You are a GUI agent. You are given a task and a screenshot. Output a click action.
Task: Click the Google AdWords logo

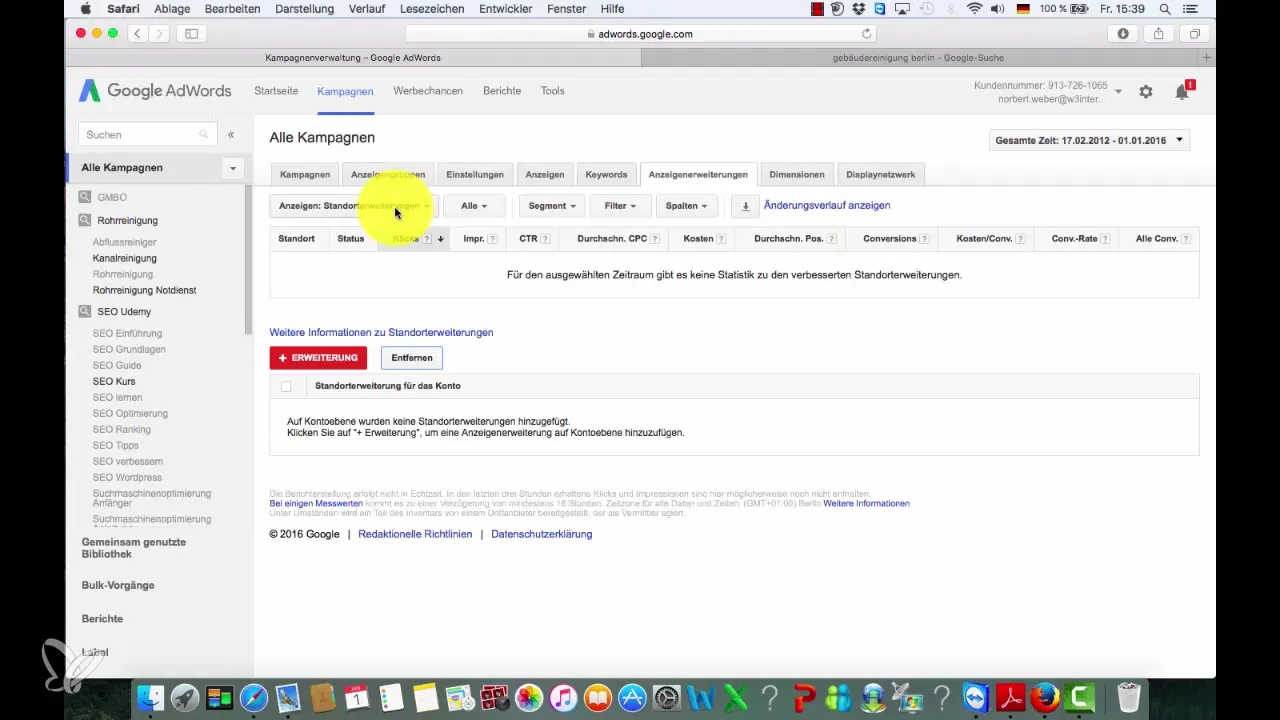[155, 91]
